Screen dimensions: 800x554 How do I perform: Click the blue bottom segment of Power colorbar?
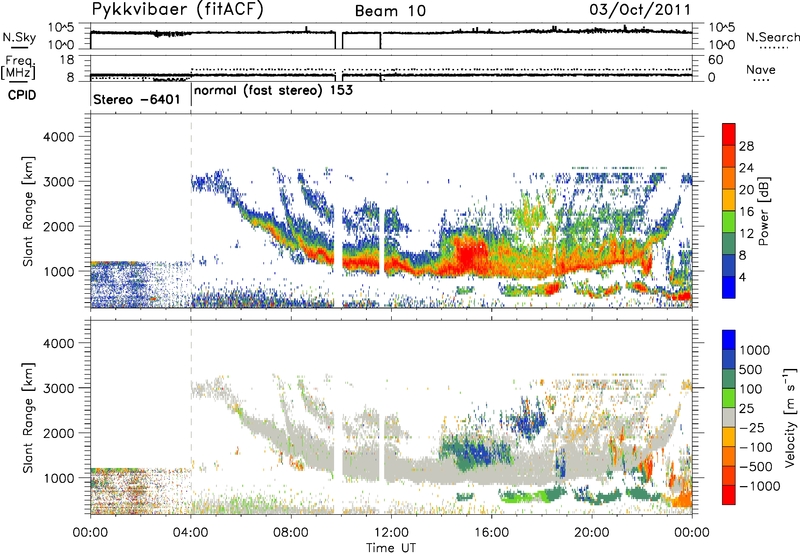click(729, 288)
